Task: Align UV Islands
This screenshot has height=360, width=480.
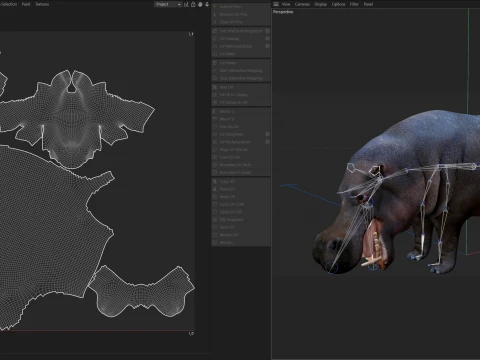Action: click(x=241, y=149)
